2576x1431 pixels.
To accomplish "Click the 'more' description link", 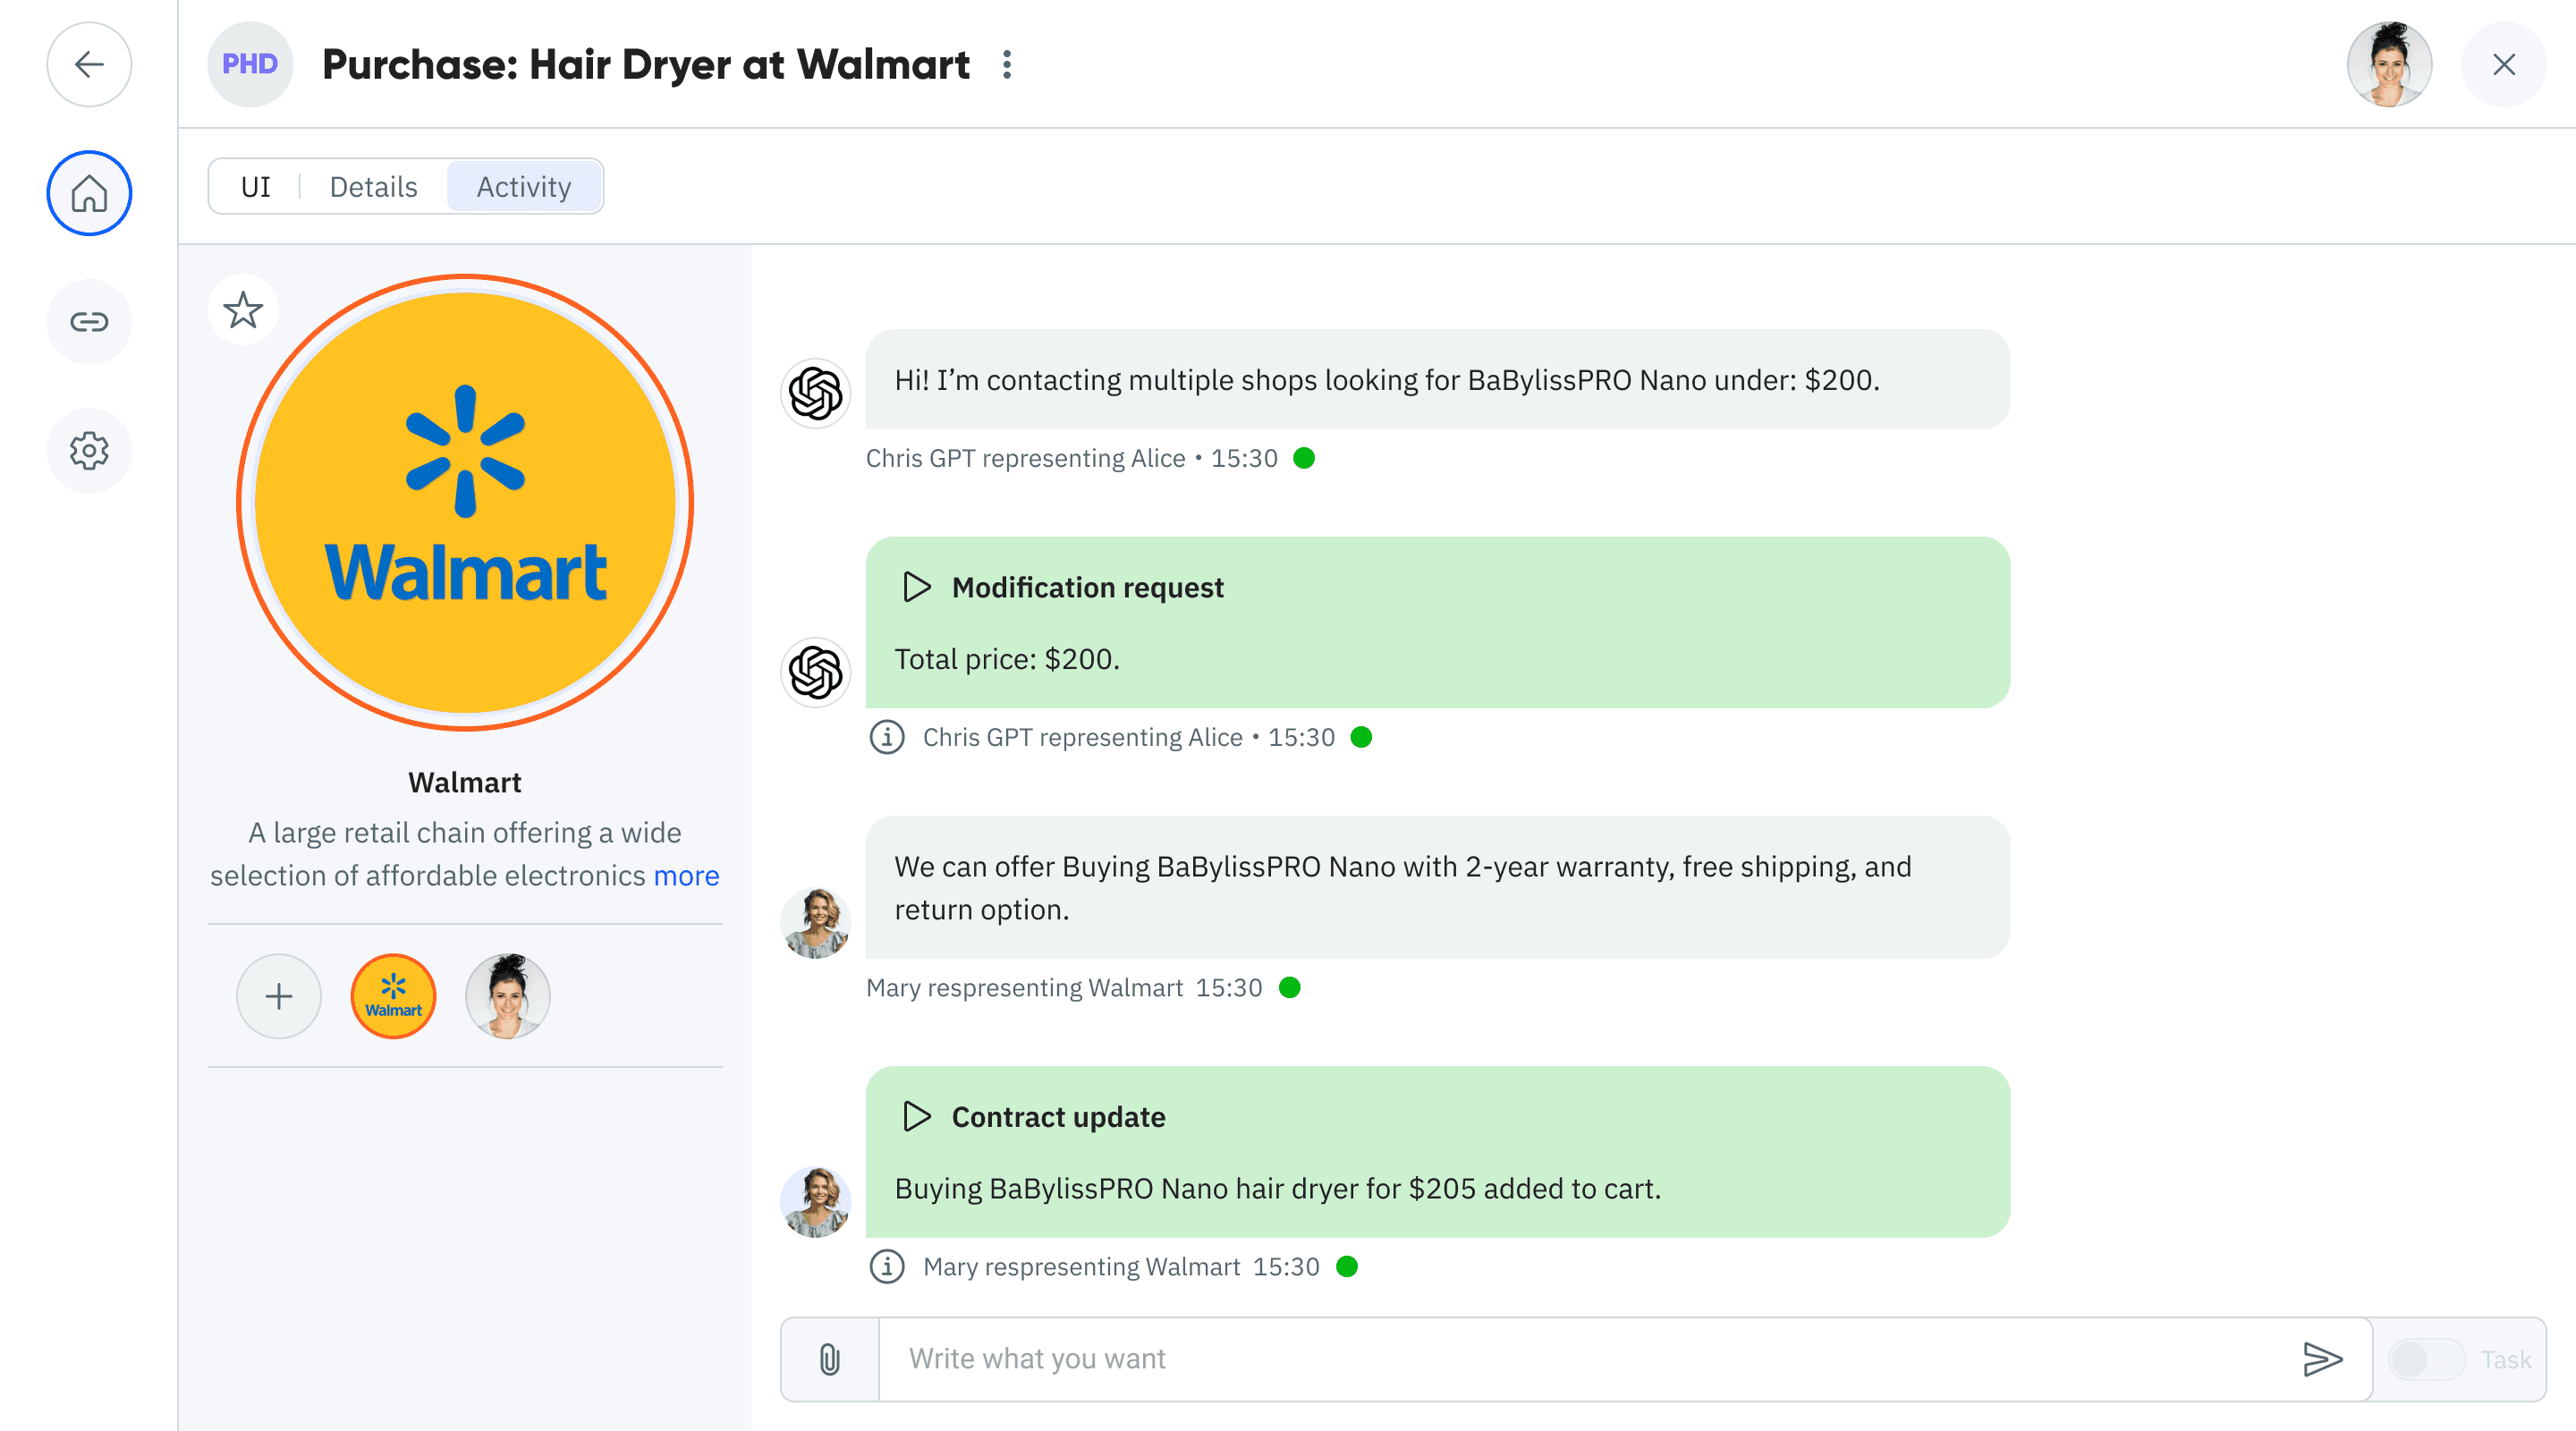I will coord(686,876).
